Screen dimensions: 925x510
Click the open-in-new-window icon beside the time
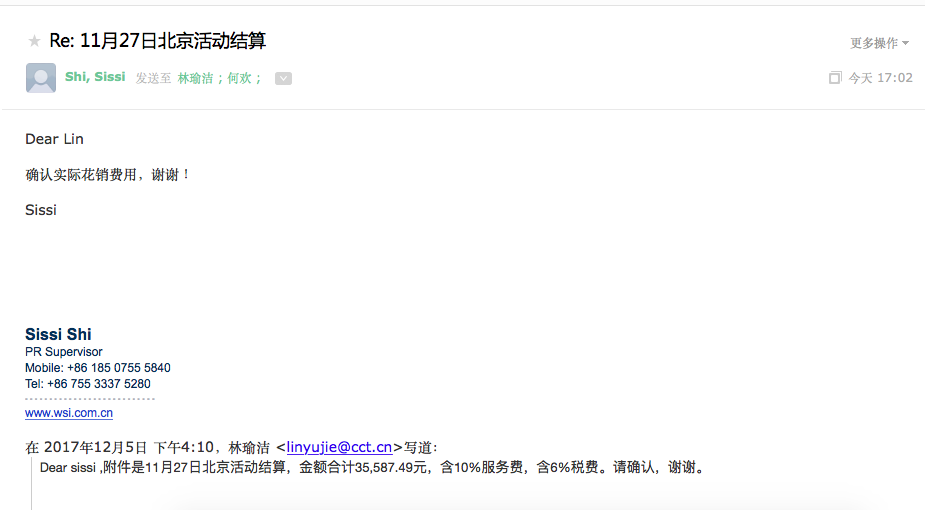point(835,78)
